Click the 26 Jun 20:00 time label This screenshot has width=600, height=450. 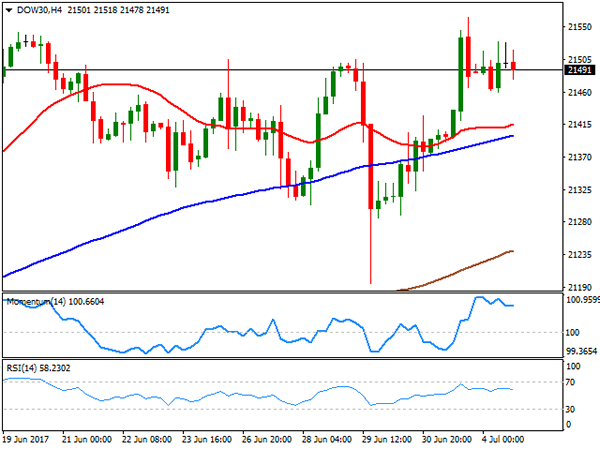pos(267,439)
